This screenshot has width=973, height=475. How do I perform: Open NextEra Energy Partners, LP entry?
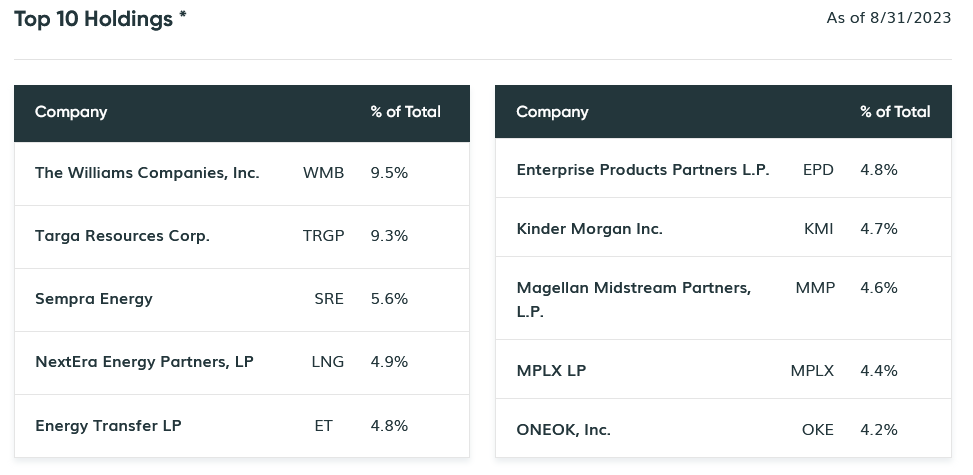pyautogui.click(x=144, y=362)
